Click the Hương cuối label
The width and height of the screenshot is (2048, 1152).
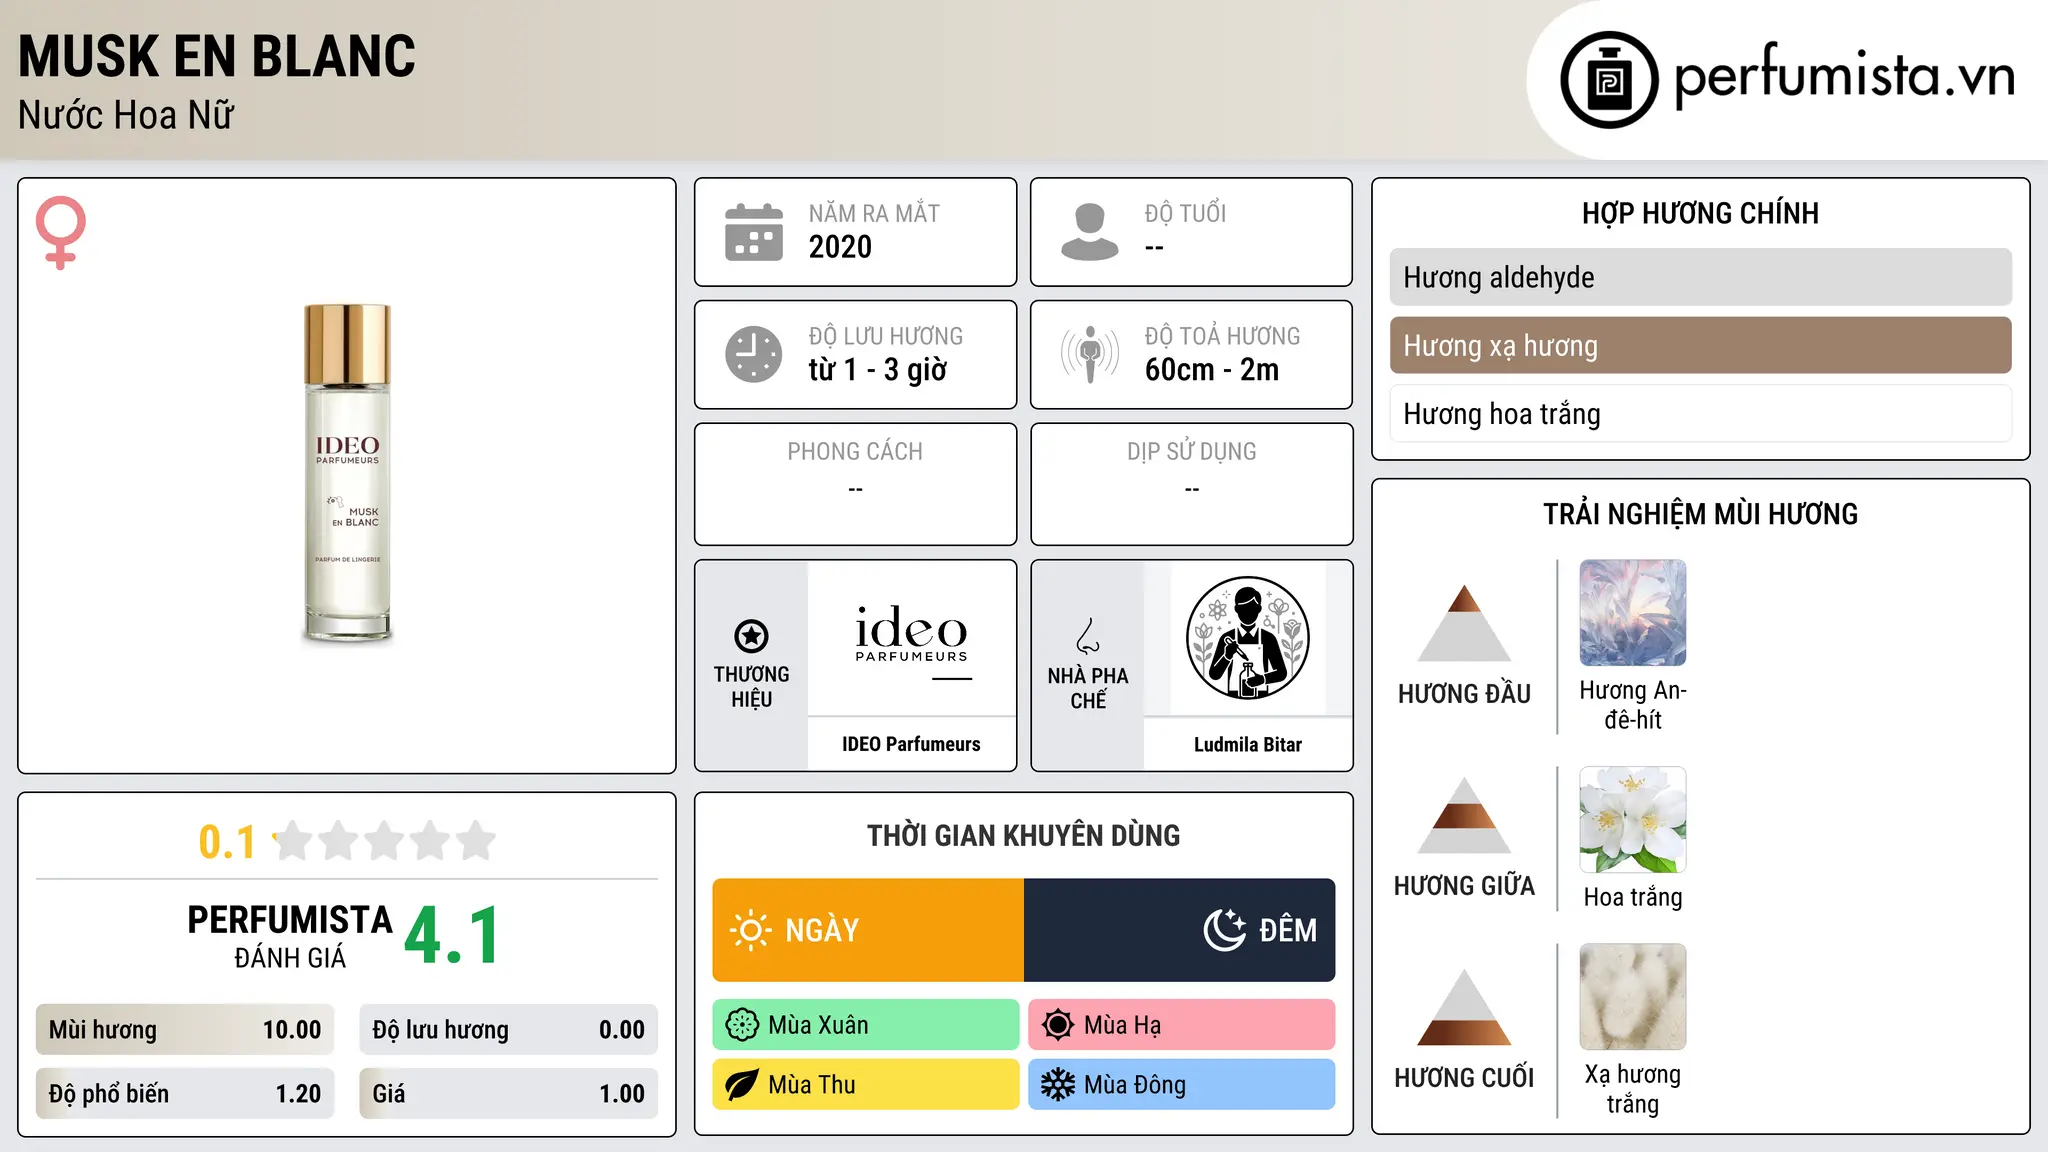1464,1078
